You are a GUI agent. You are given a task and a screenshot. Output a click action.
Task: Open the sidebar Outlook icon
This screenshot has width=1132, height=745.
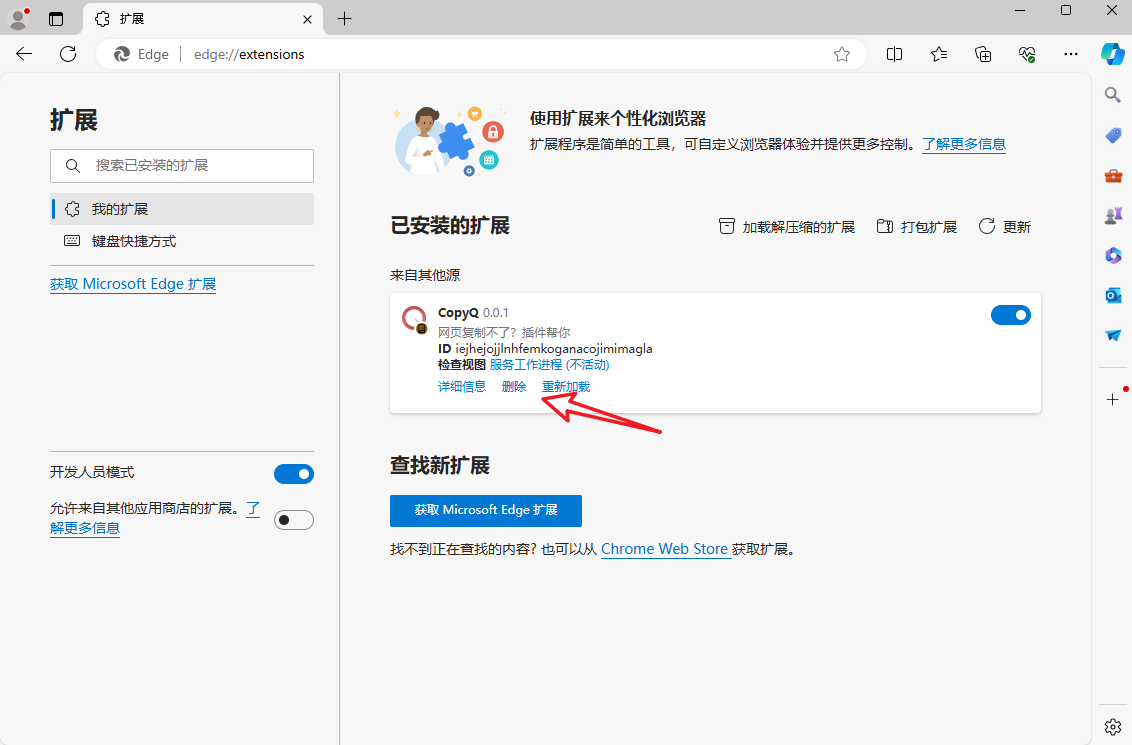pyautogui.click(x=1113, y=295)
